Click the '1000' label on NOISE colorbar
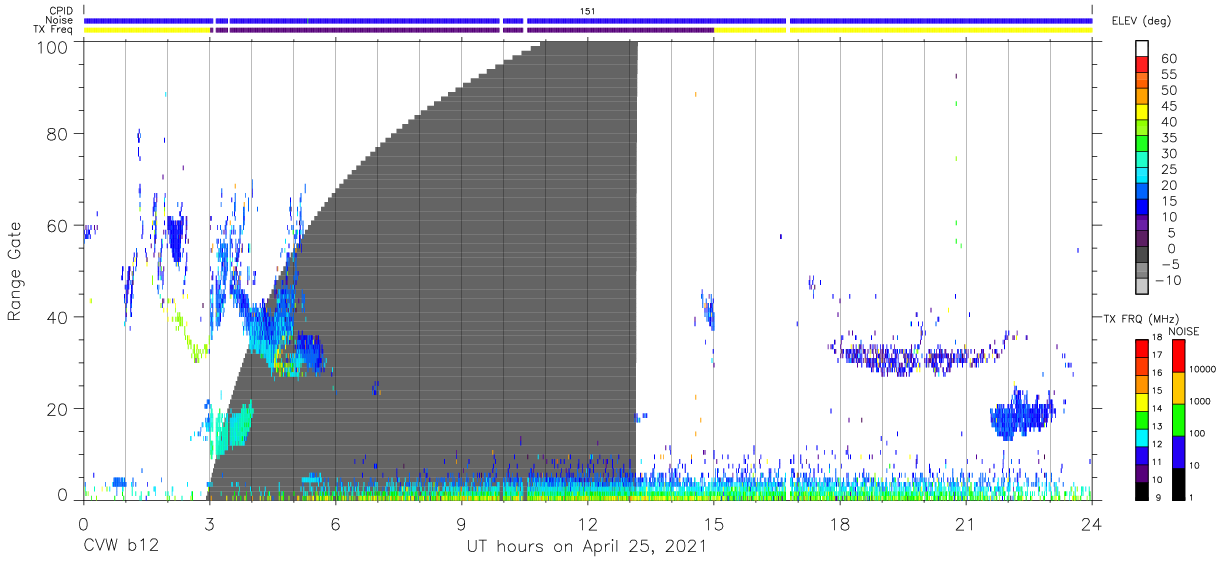 1202,401
